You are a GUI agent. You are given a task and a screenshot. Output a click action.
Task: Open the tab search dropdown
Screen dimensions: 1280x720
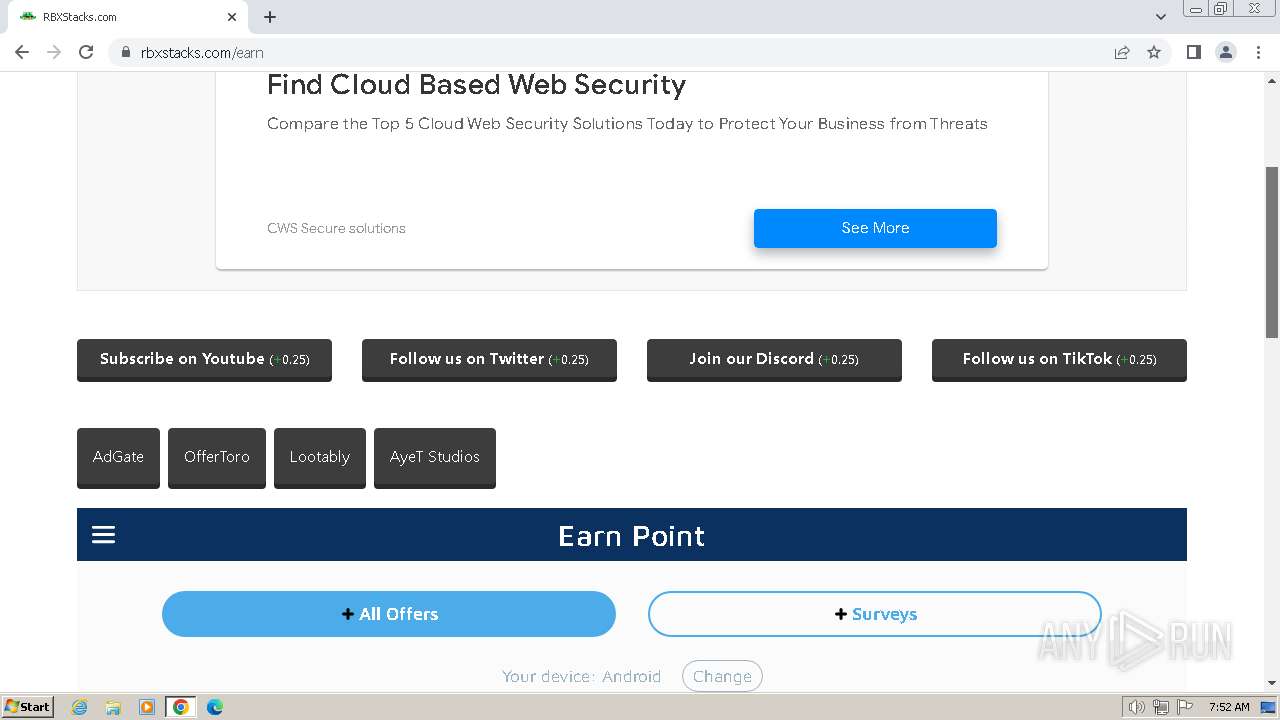[x=1160, y=17]
